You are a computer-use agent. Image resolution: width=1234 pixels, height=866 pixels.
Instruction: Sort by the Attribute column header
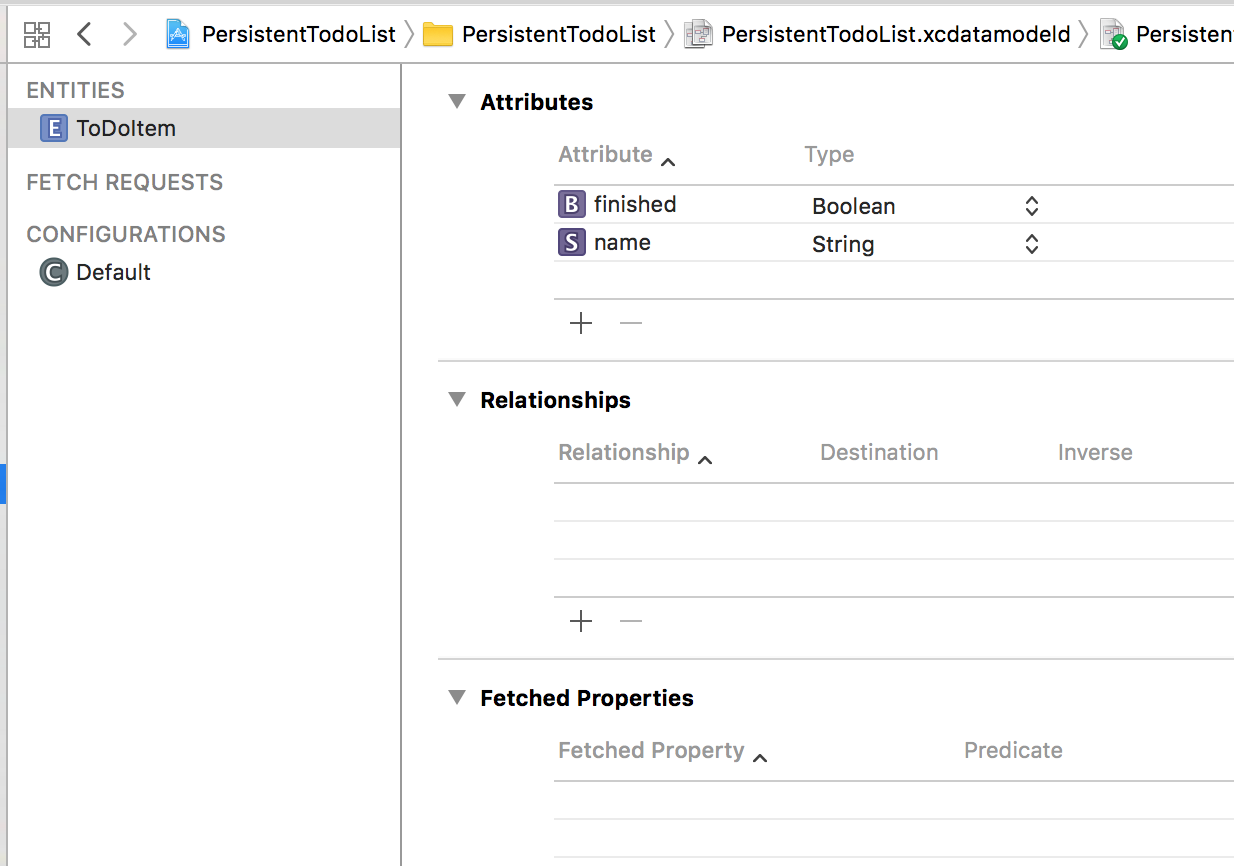(x=605, y=155)
